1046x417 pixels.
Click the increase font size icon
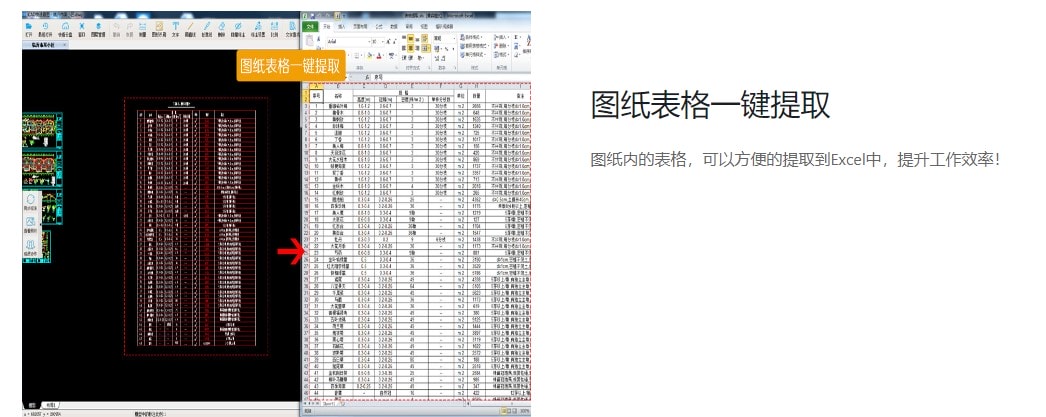pos(388,41)
